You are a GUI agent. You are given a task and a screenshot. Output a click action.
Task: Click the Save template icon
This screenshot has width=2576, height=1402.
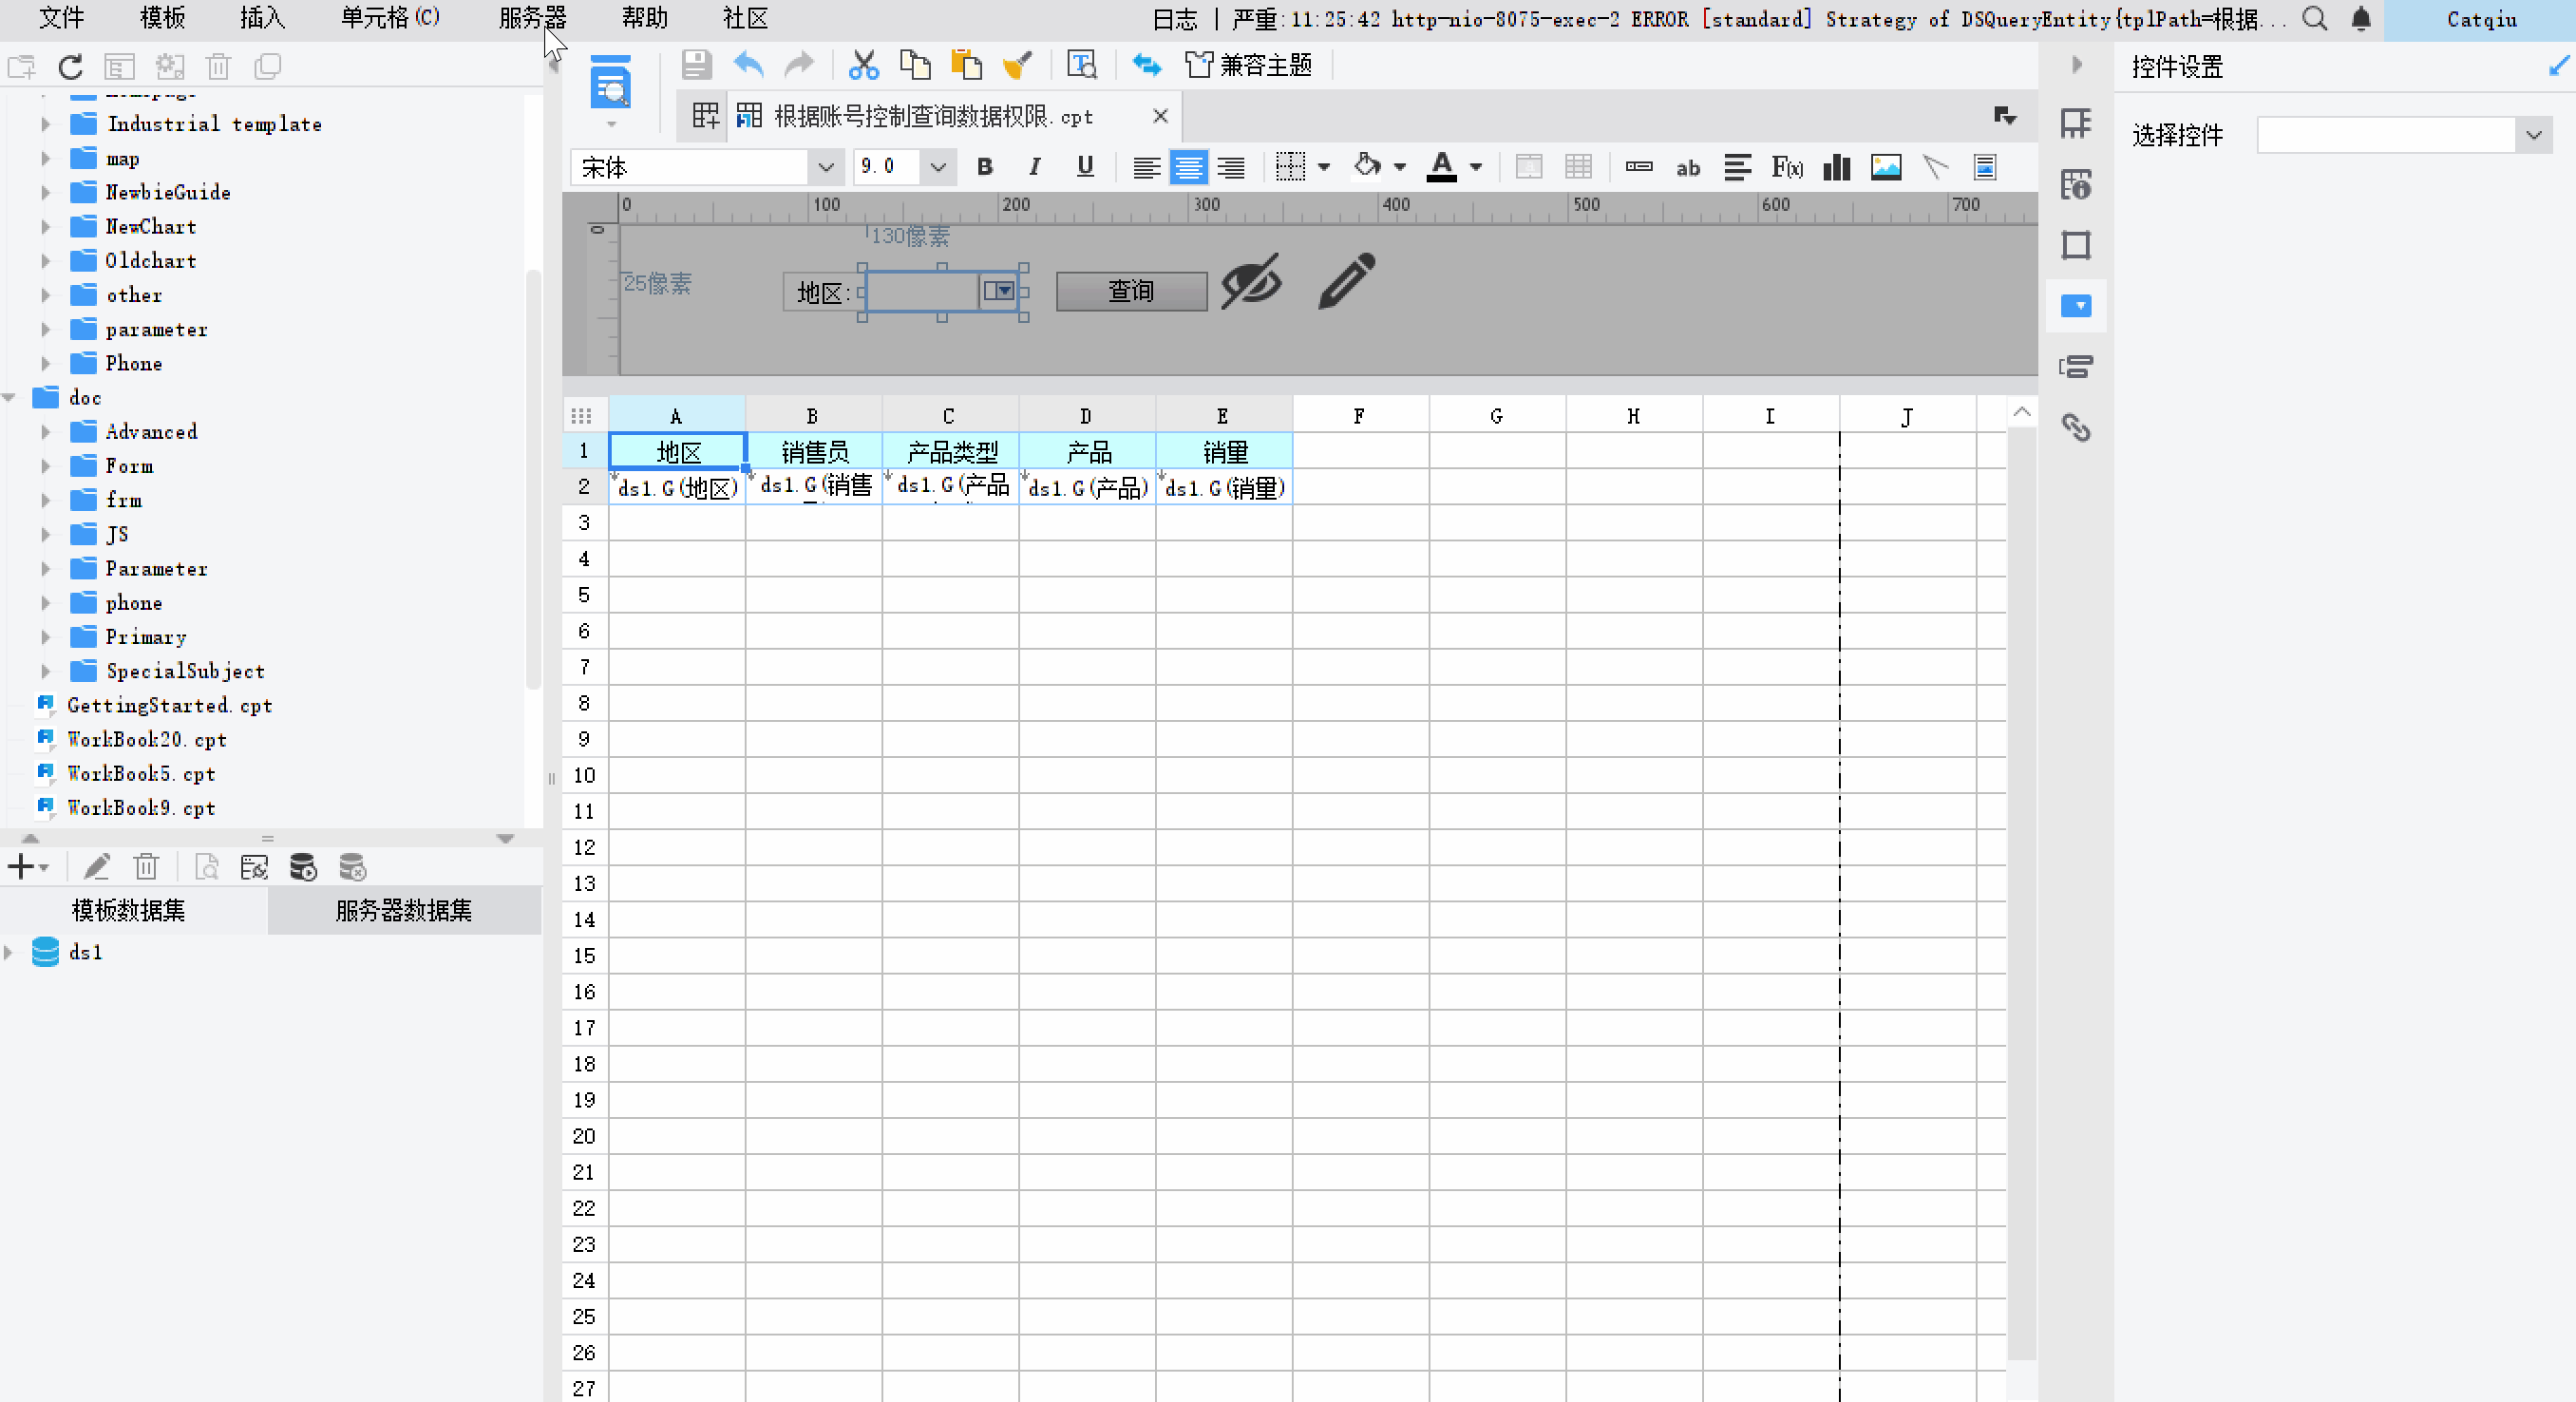pyautogui.click(x=696, y=66)
